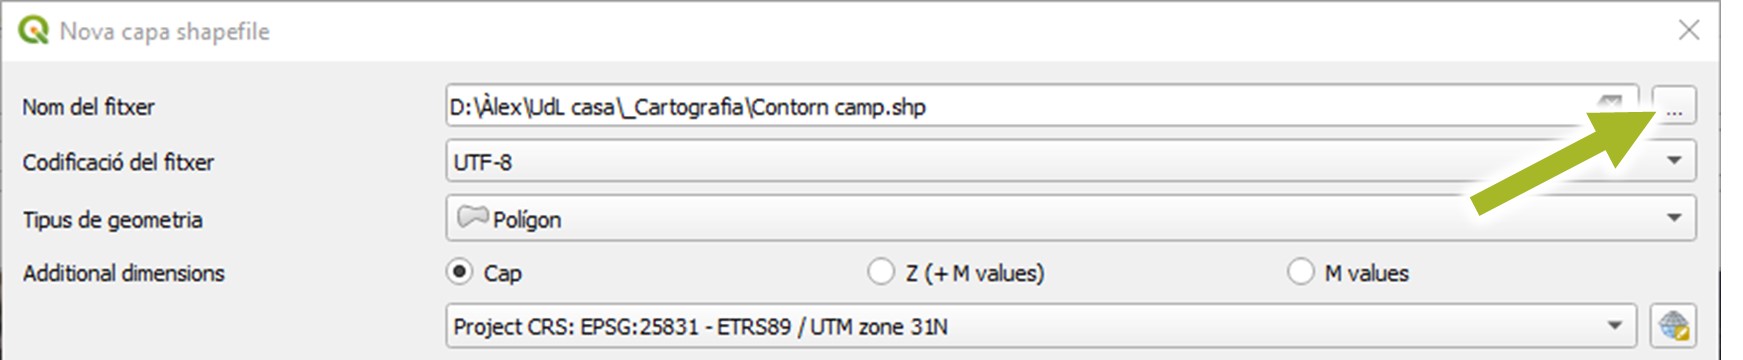
Task: Click the UTF-8 encoding combo box
Action: pyautogui.click(x=1071, y=161)
